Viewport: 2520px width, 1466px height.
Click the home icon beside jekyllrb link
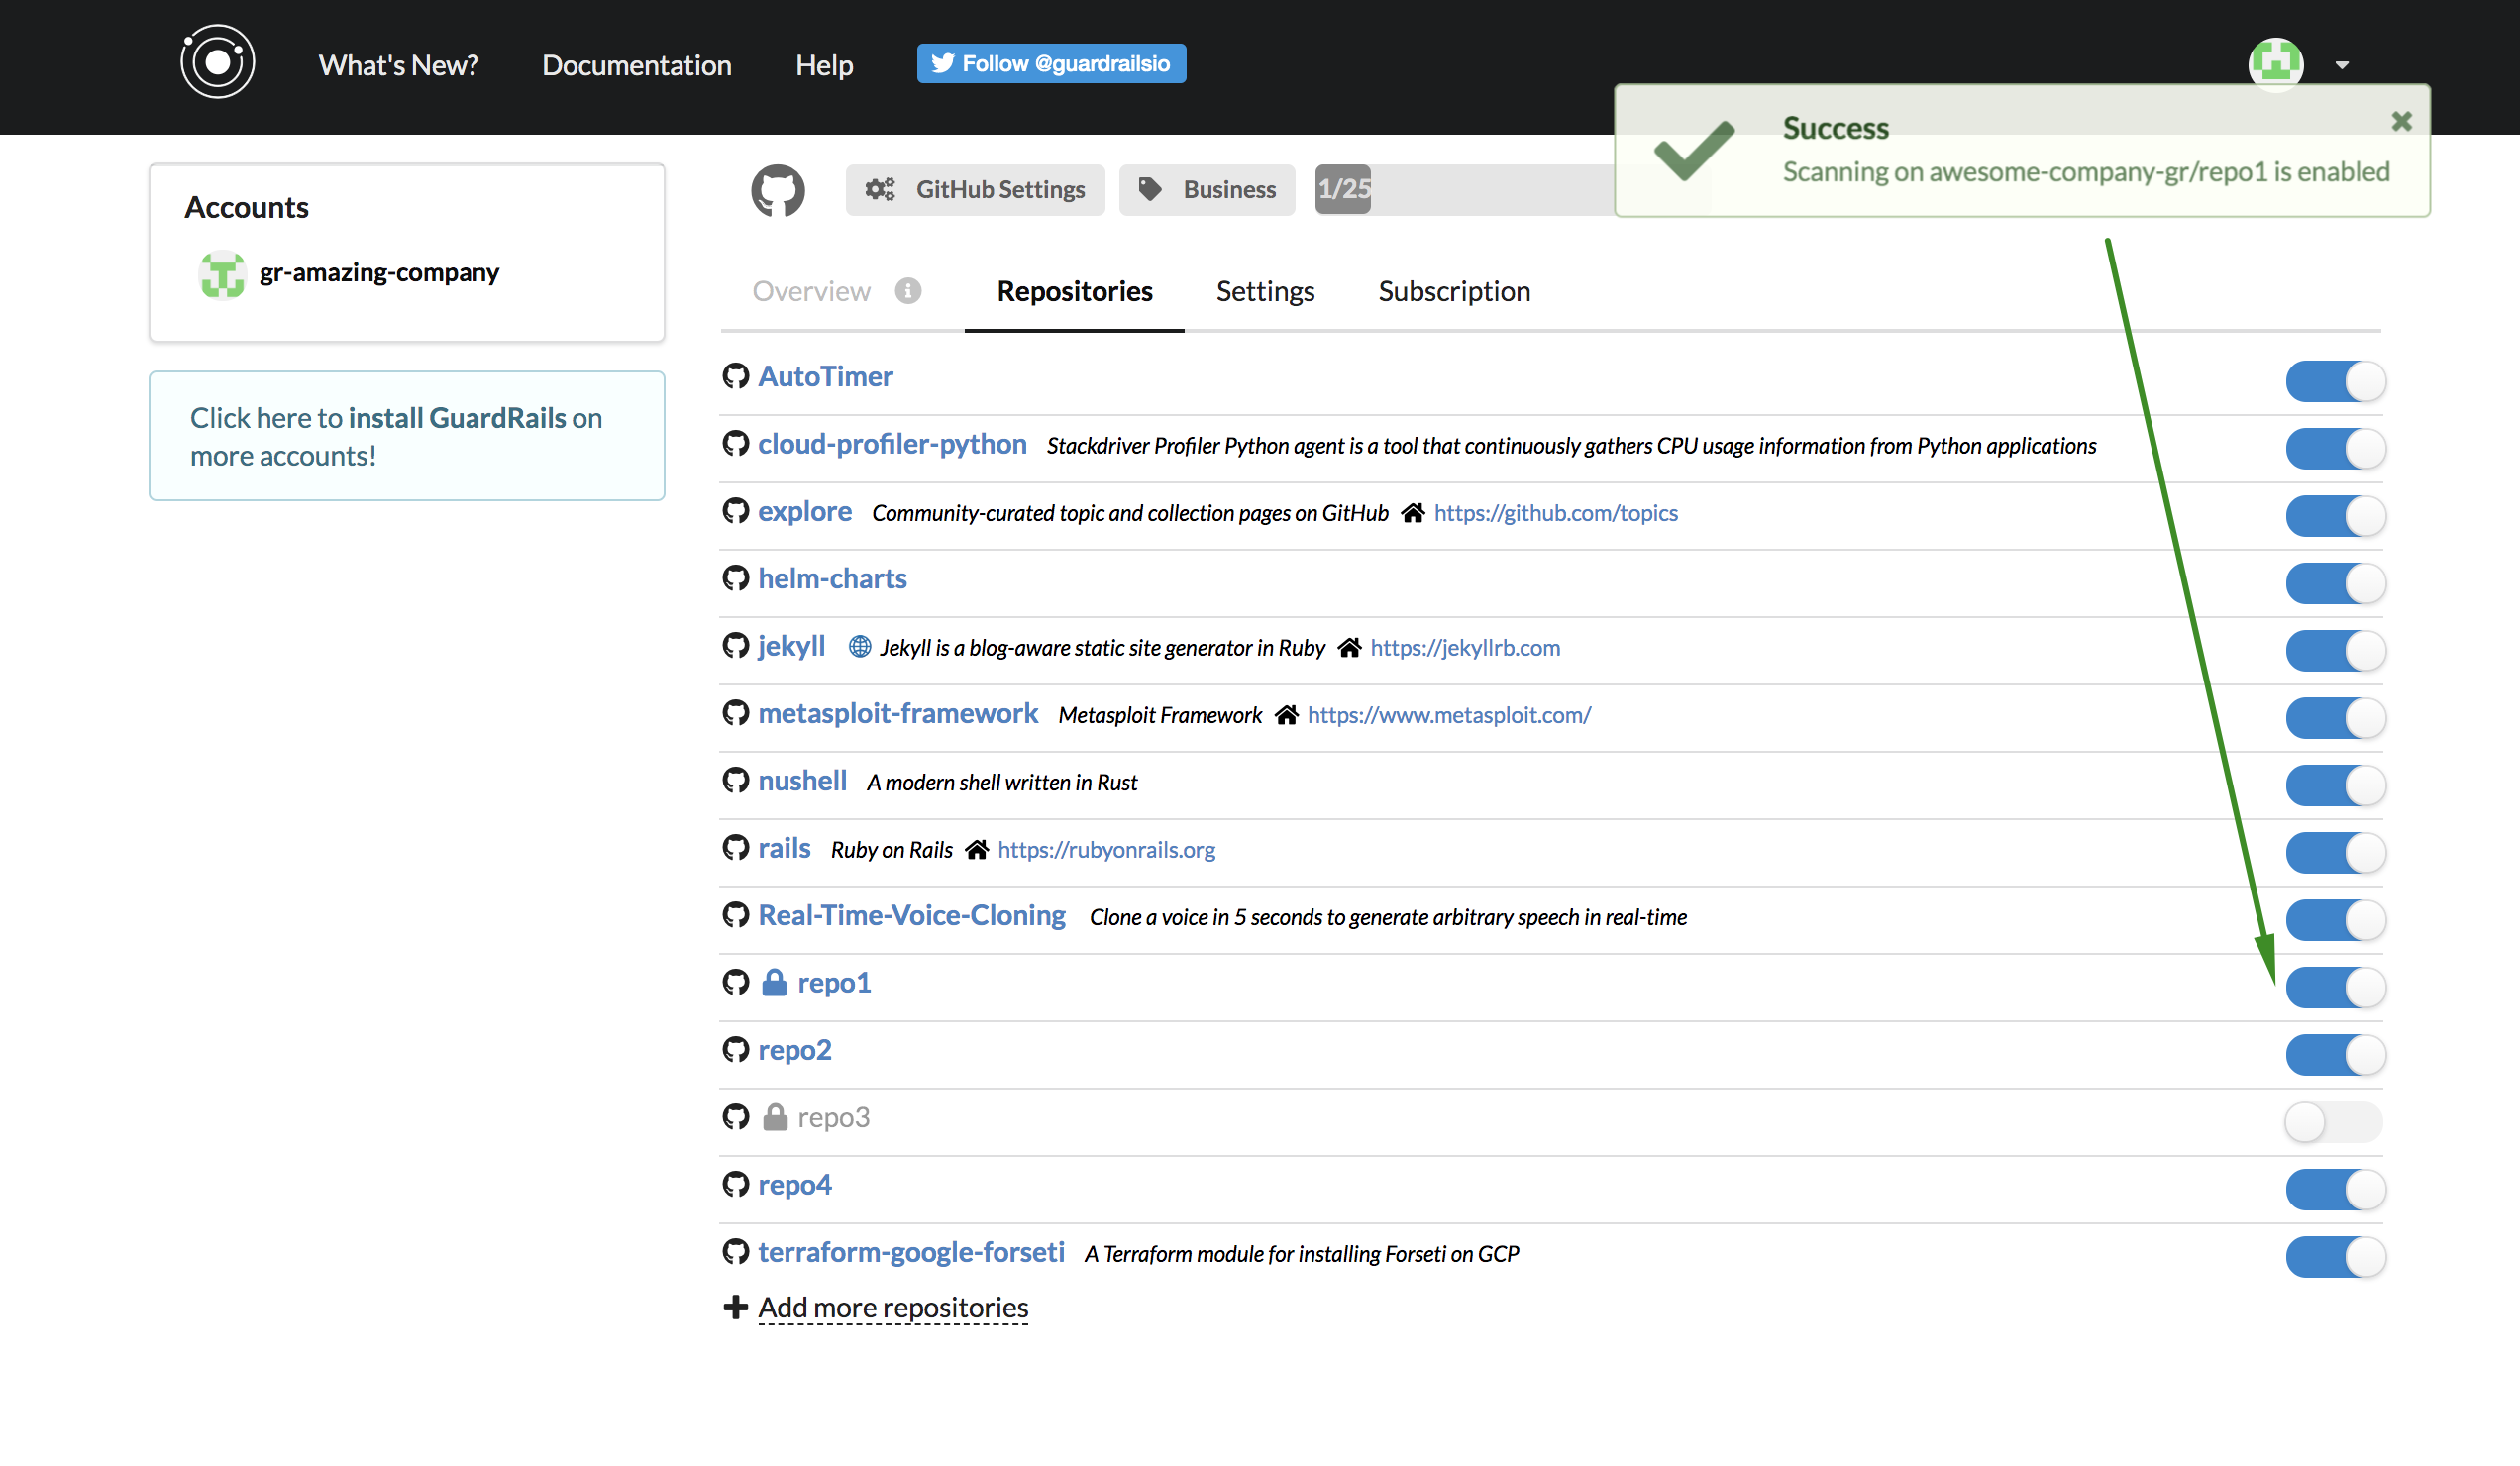pyautogui.click(x=1349, y=648)
